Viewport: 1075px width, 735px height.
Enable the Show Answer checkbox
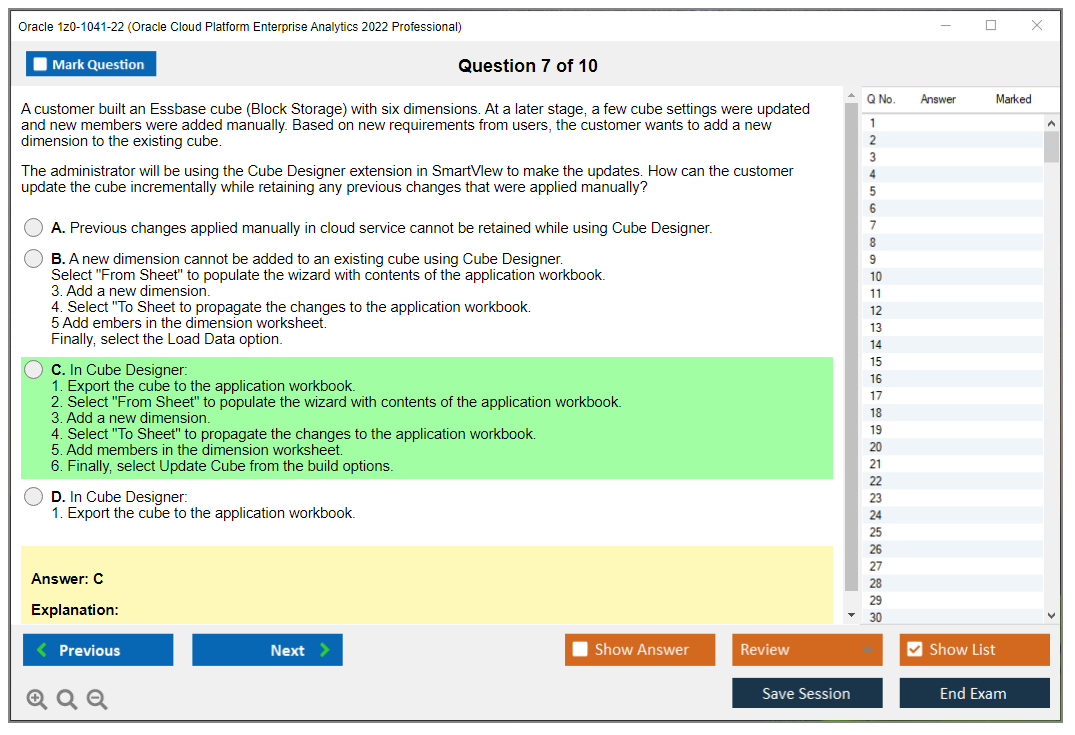tap(580, 650)
